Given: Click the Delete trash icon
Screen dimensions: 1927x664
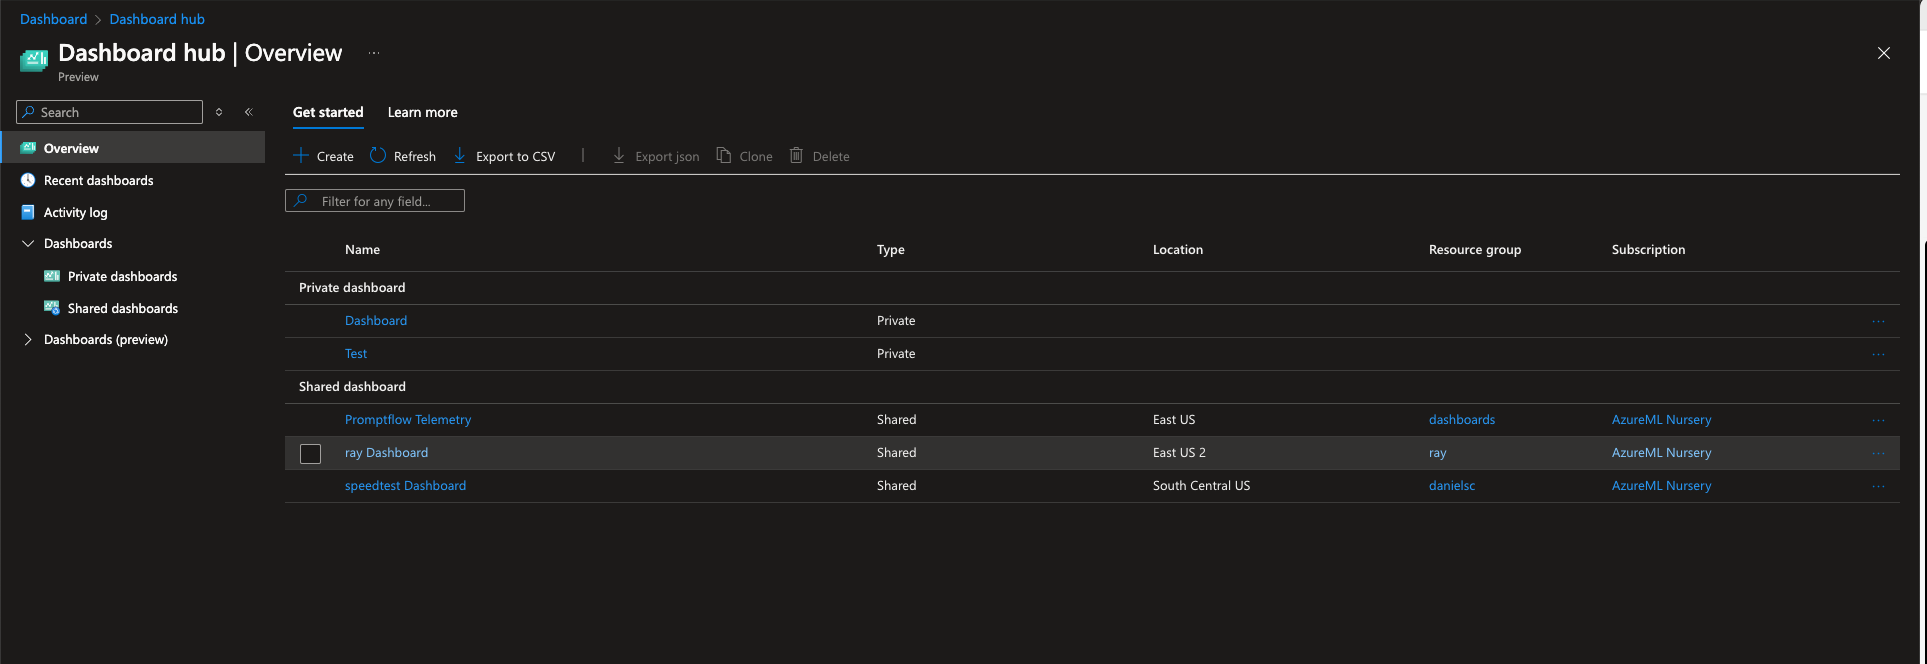Looking at the screenshot, I should coord(797,156).
